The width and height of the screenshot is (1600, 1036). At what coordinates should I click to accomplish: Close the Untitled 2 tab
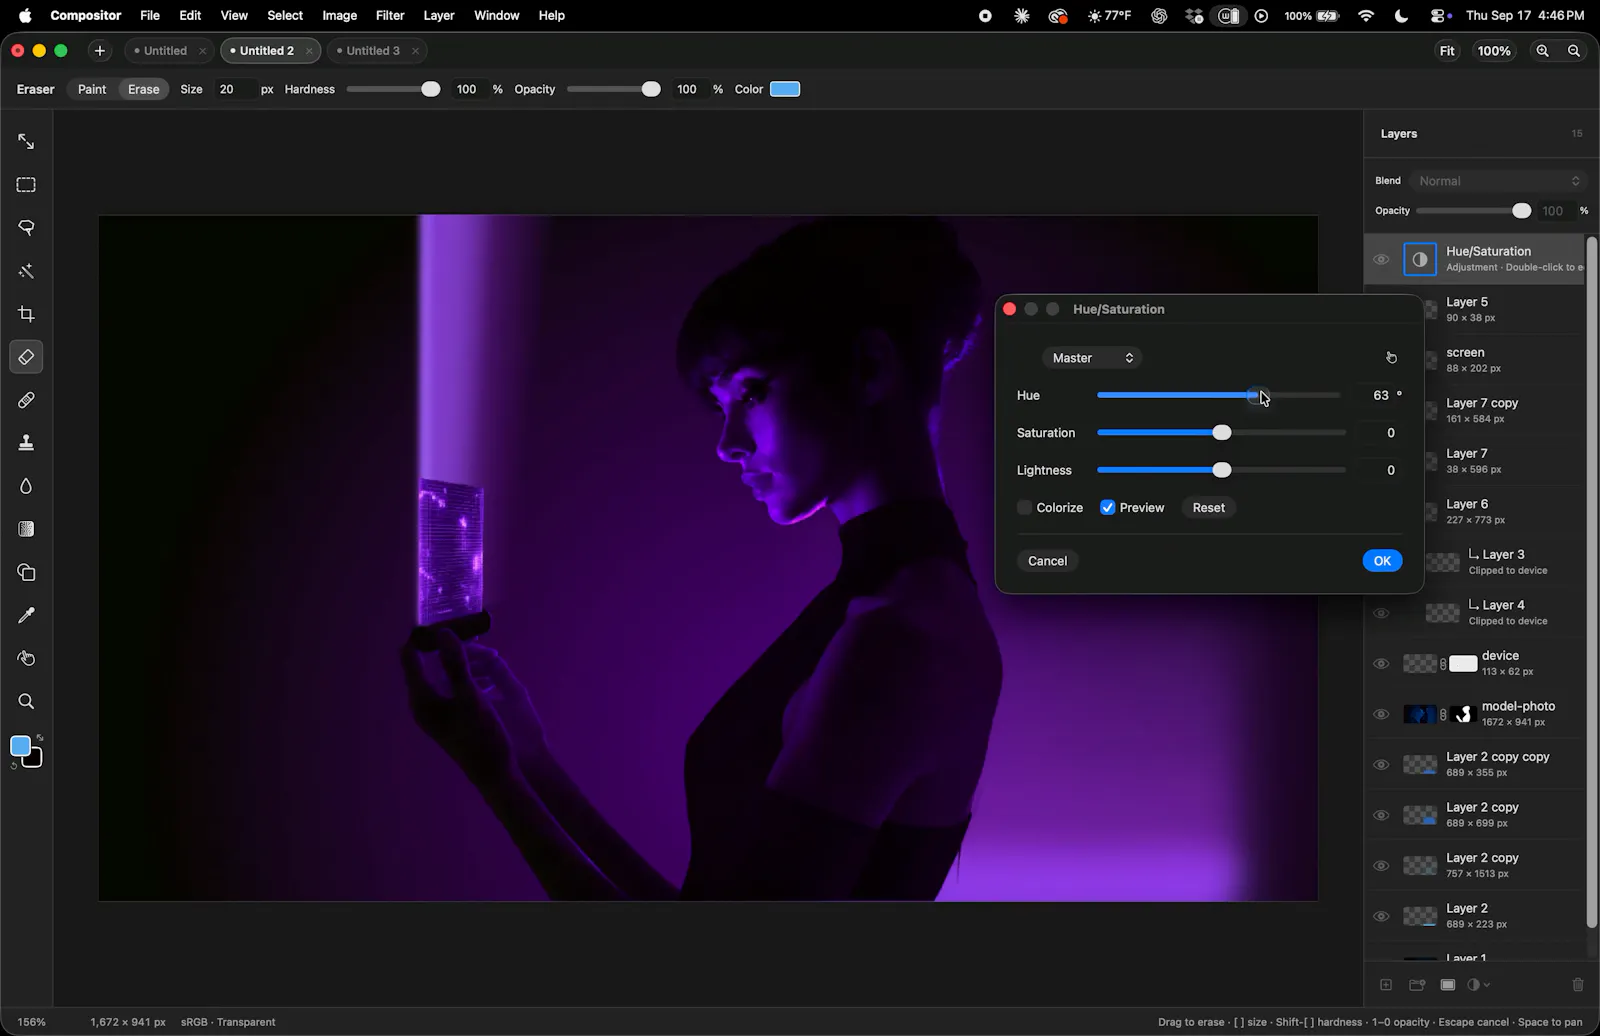(309, 51)
